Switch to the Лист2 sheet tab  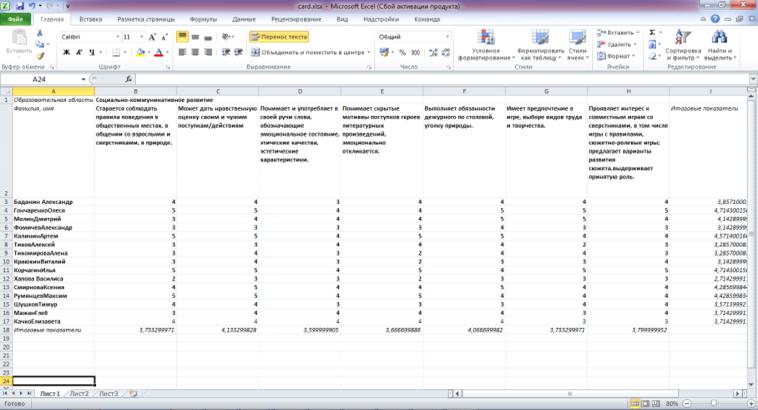pos(78,394)
